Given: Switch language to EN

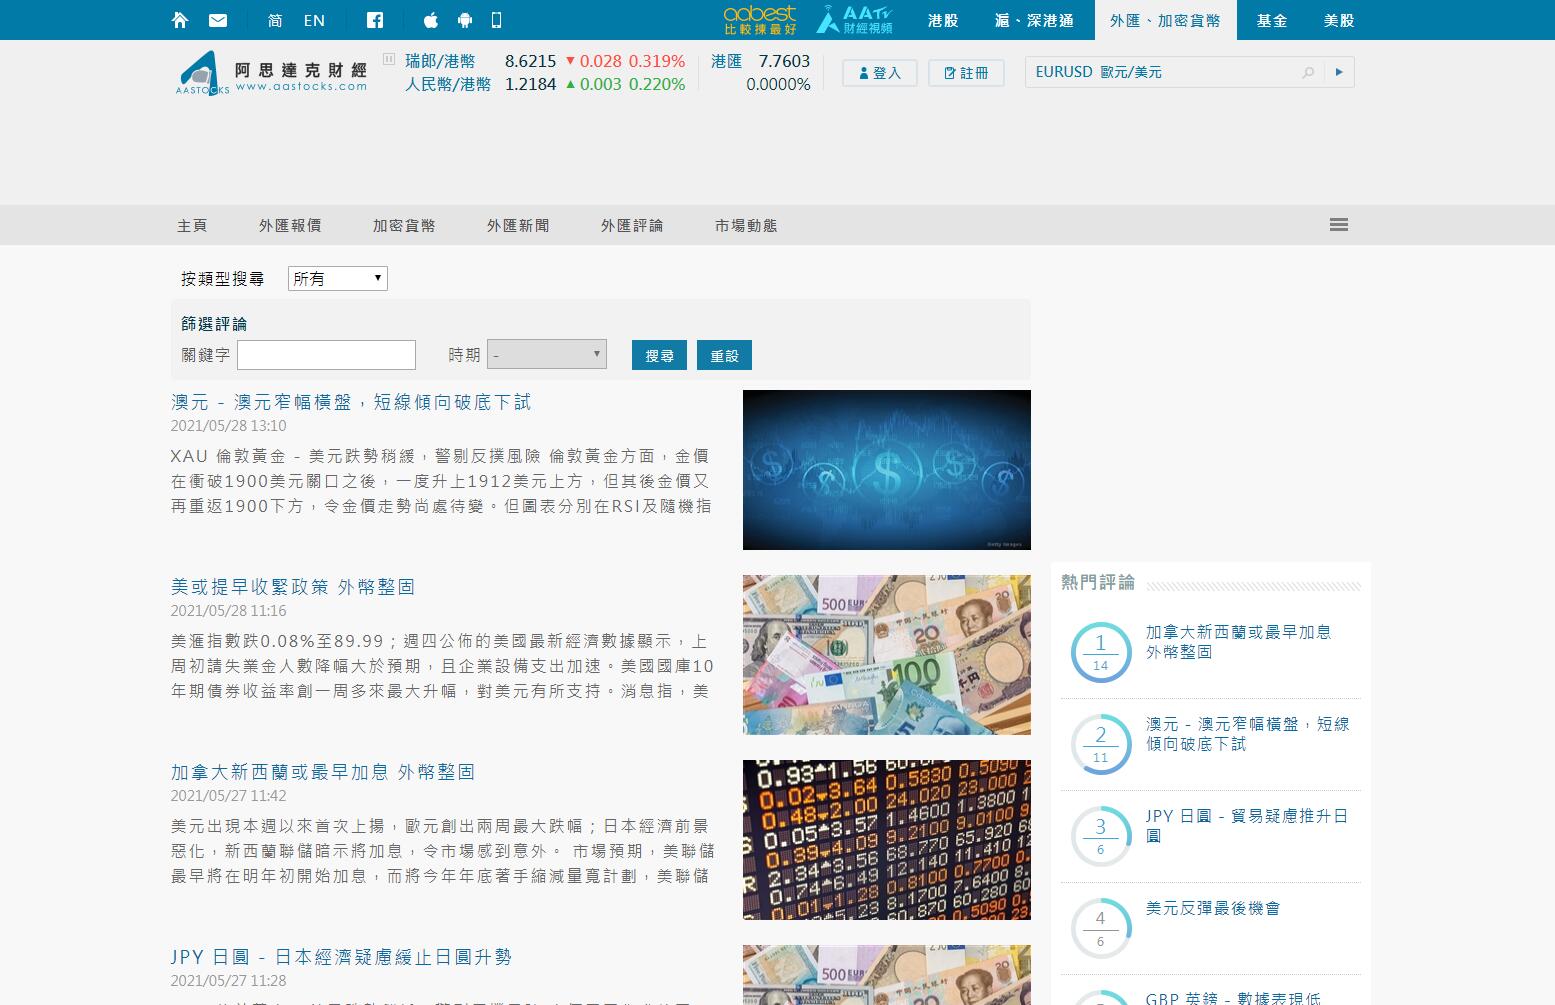Looking at the screenshot, I should [x=314, y=20].
